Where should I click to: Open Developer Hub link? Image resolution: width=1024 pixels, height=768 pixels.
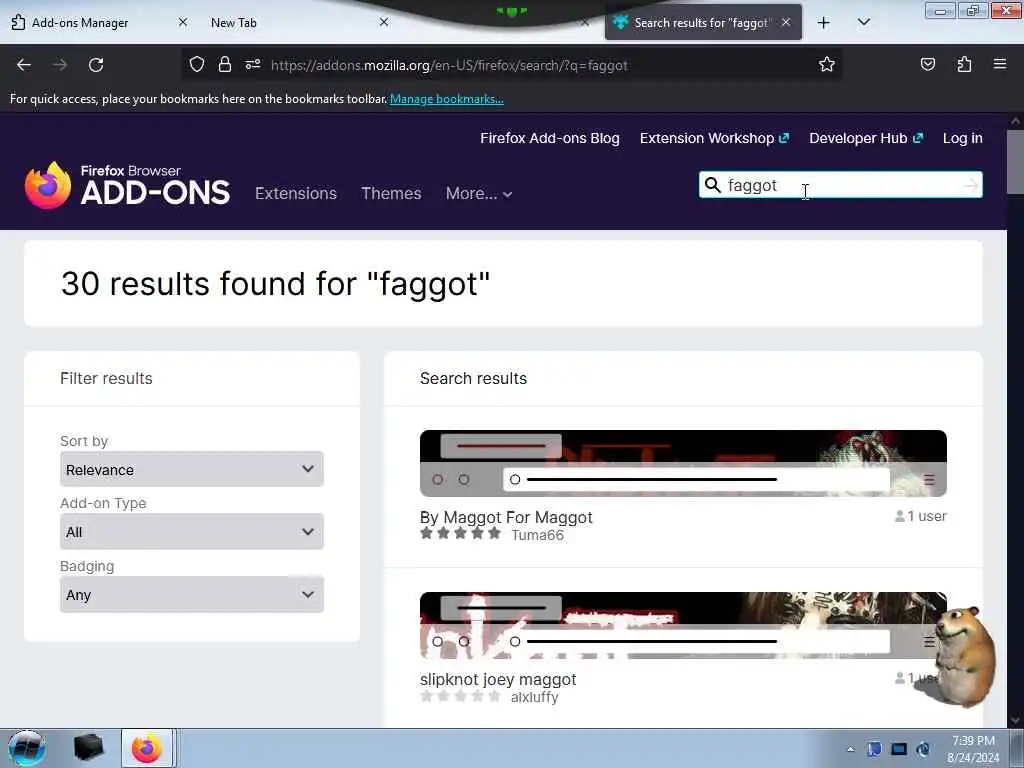coord(866,138)
